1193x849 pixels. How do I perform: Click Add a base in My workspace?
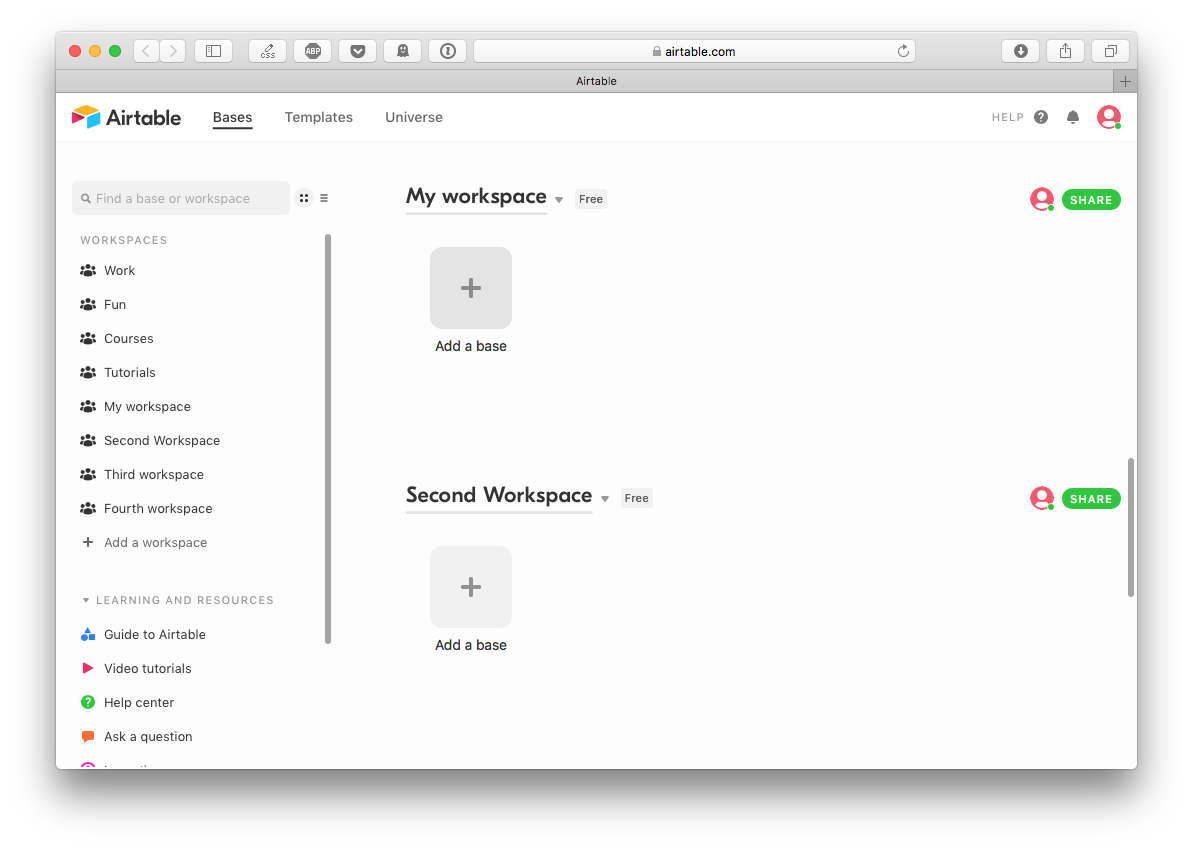click(470, 288)
